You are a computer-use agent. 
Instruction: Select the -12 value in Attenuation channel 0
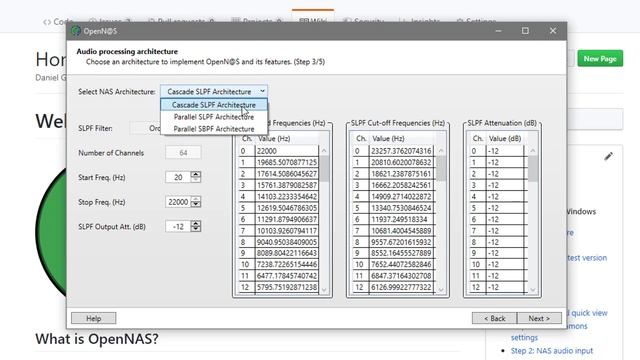tap(505, 151)
